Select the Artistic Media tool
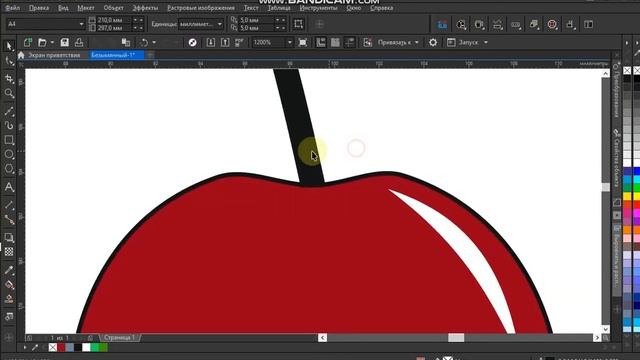This screenshot has height=360, width=640. pos(9,125)
